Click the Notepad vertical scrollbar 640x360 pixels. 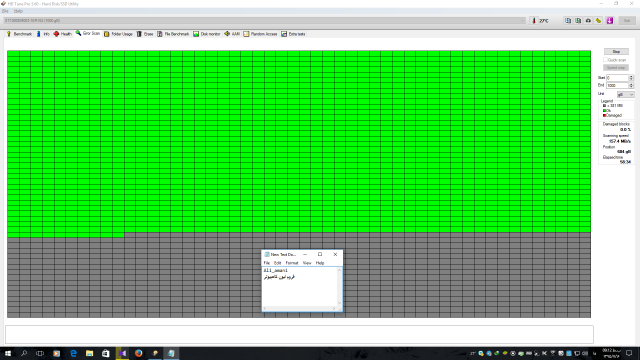[339, 287]
